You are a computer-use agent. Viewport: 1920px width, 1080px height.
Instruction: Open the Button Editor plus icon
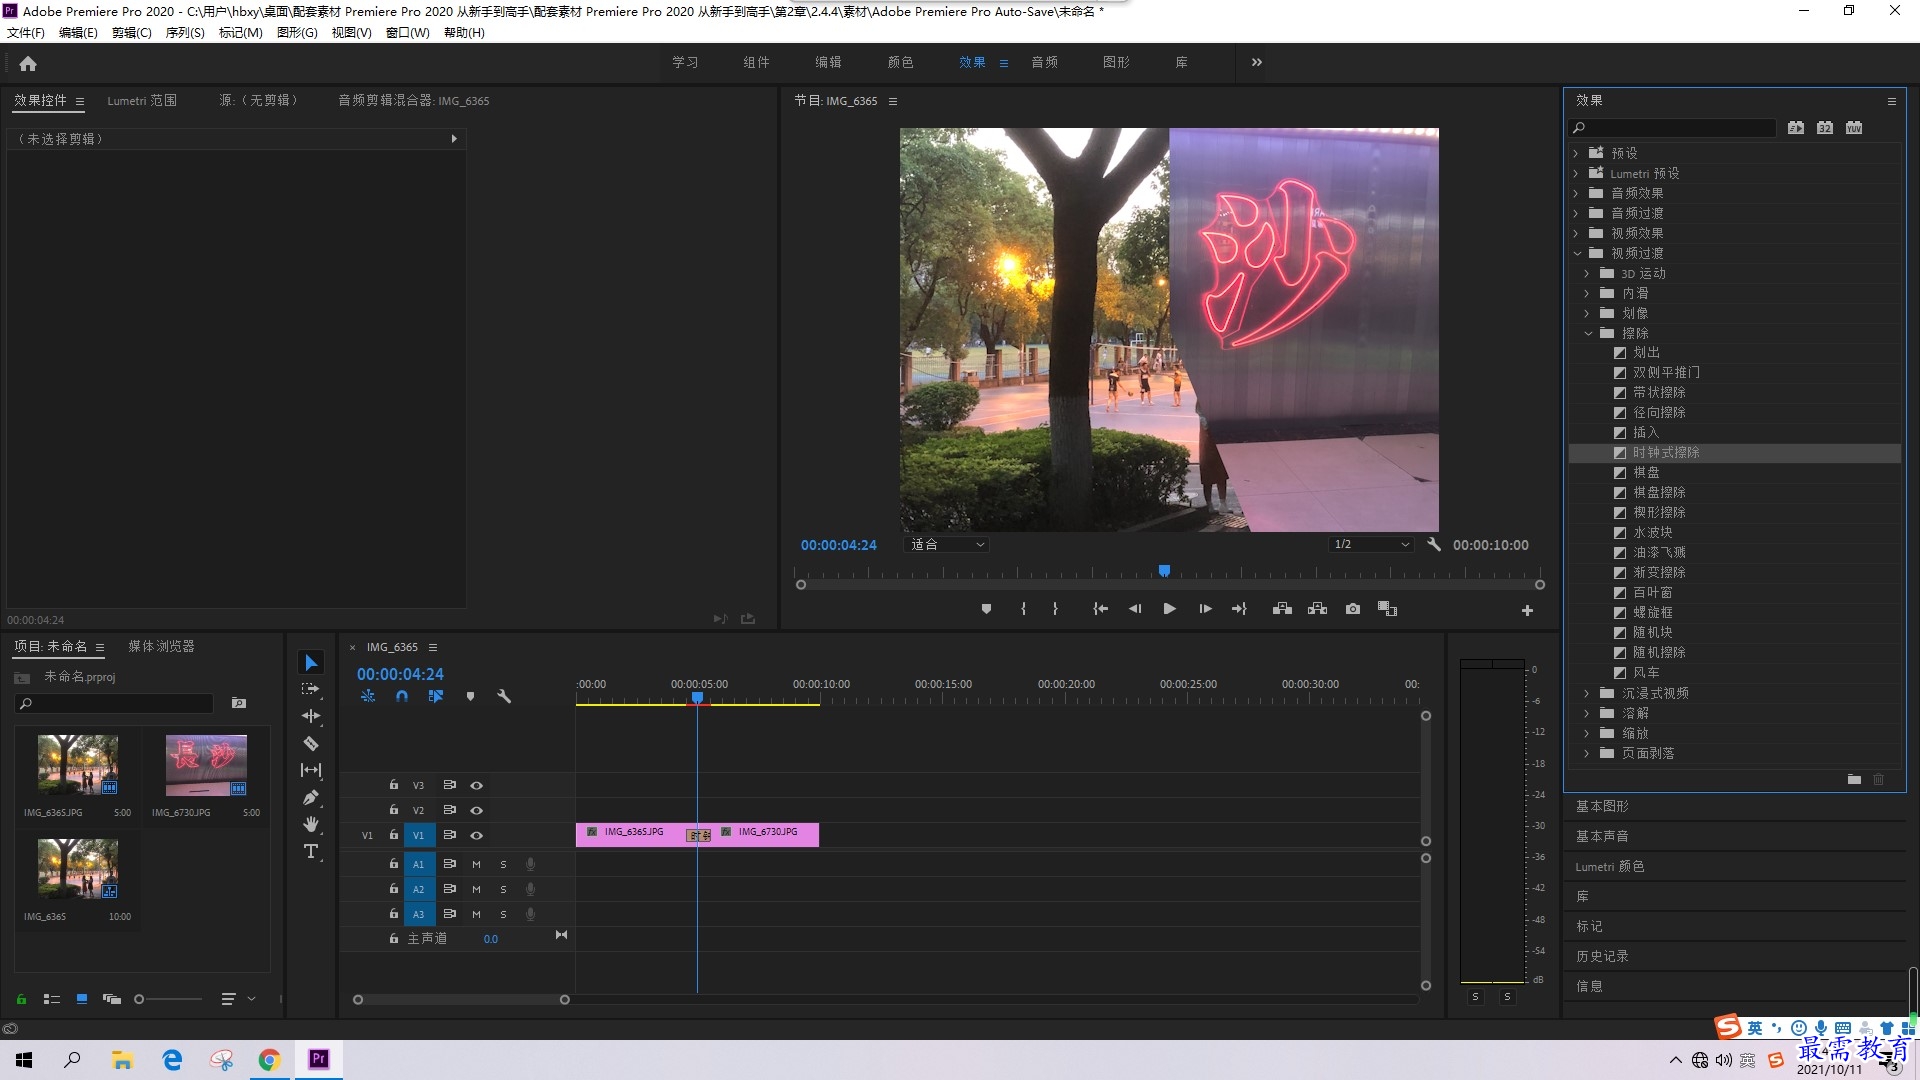(x=1527, y=610)
